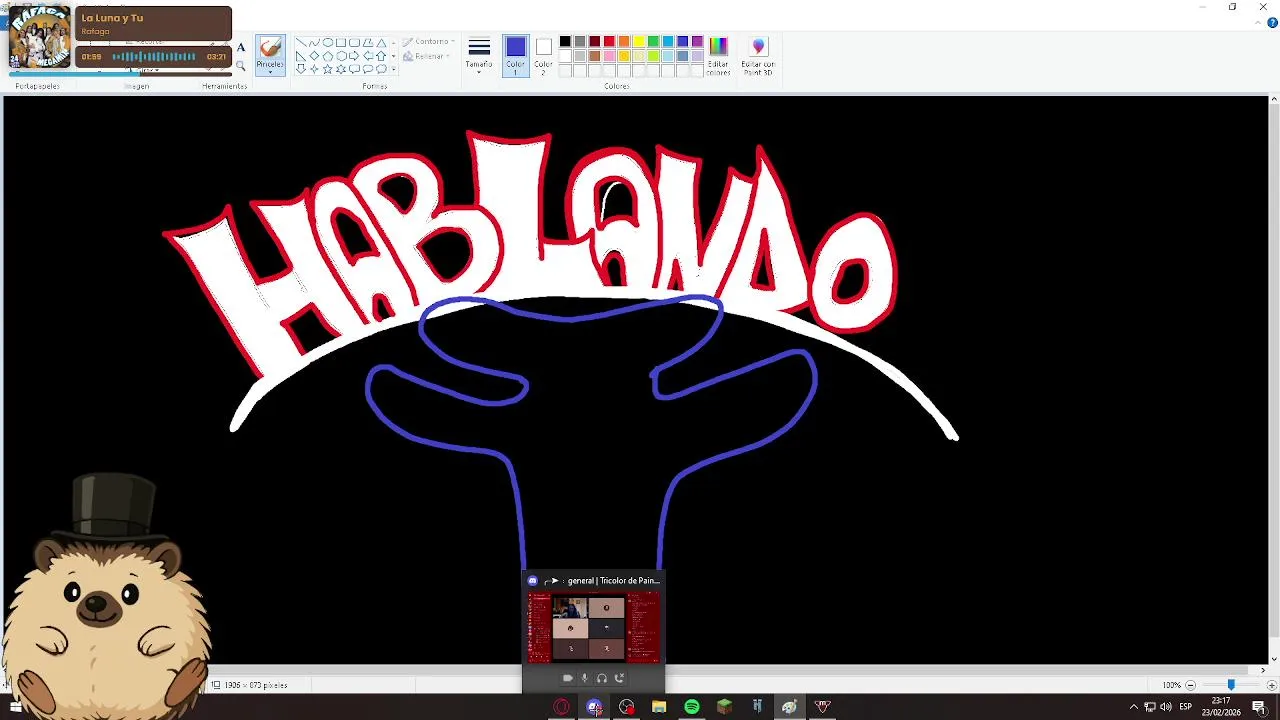1280x720 pixels.
Task: Expand the shapes gallery list
Action: [x=394, y=69]
